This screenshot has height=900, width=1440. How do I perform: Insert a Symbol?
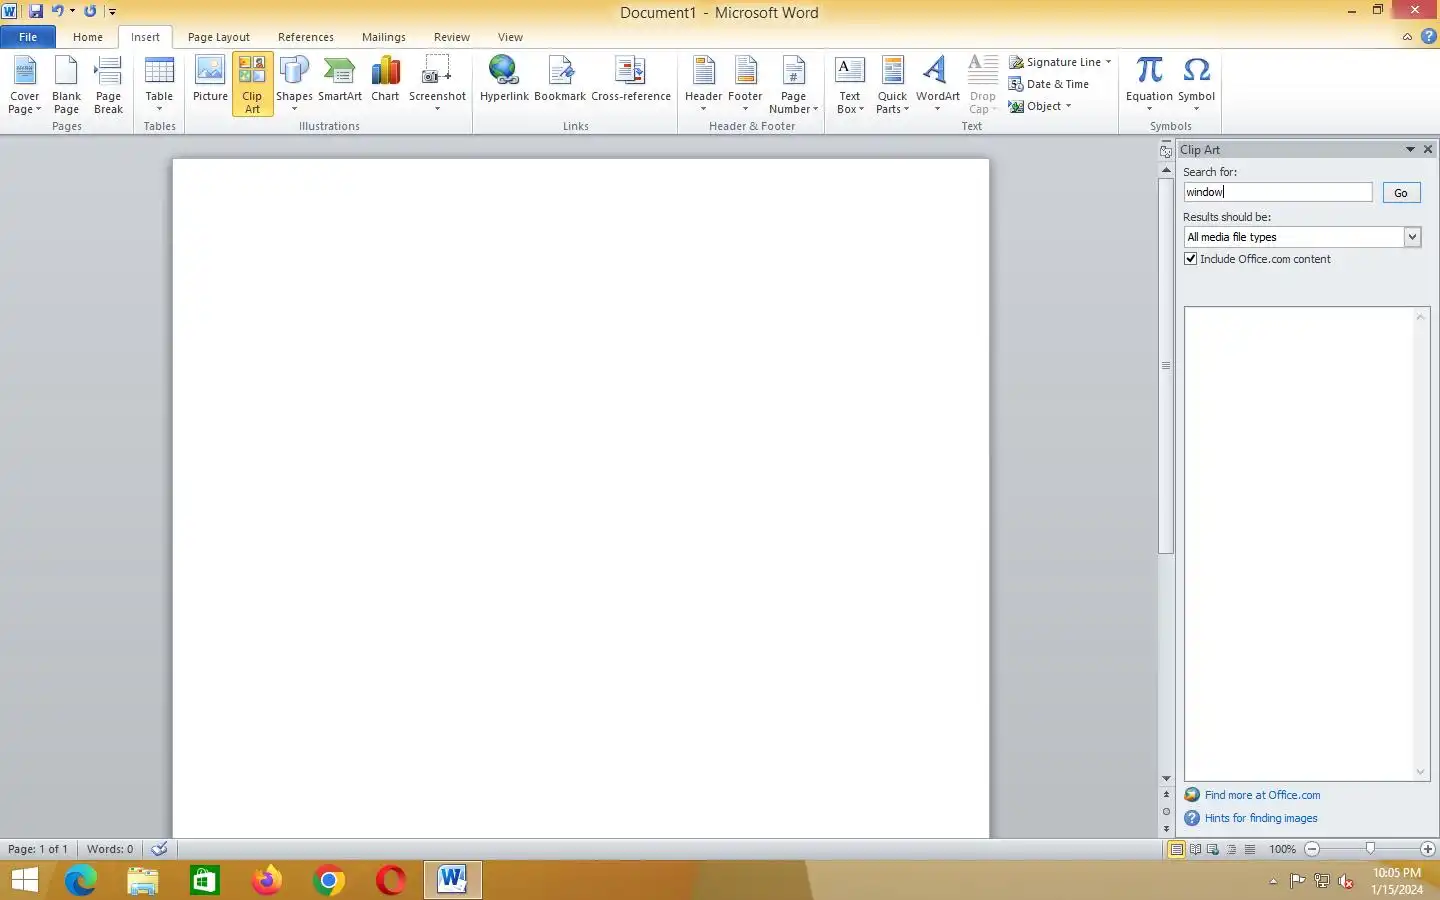coord(1196,85)
